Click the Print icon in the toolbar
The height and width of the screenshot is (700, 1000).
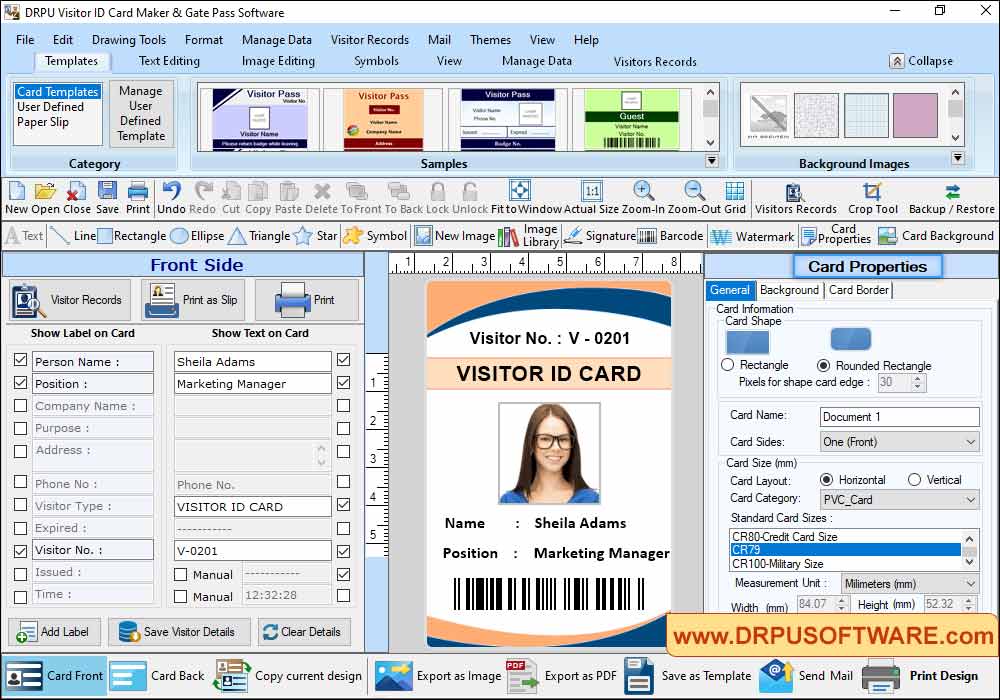pyautogui.click(x=138, y=198)
